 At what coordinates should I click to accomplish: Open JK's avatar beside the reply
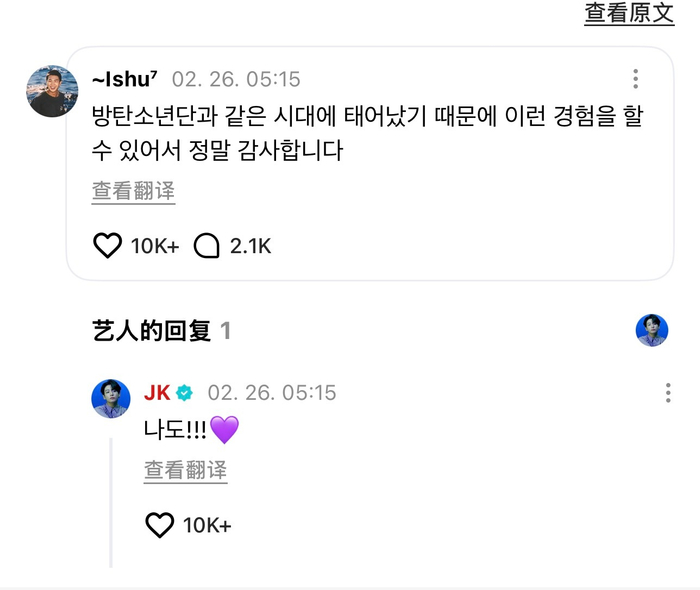[x=111, y=398]
